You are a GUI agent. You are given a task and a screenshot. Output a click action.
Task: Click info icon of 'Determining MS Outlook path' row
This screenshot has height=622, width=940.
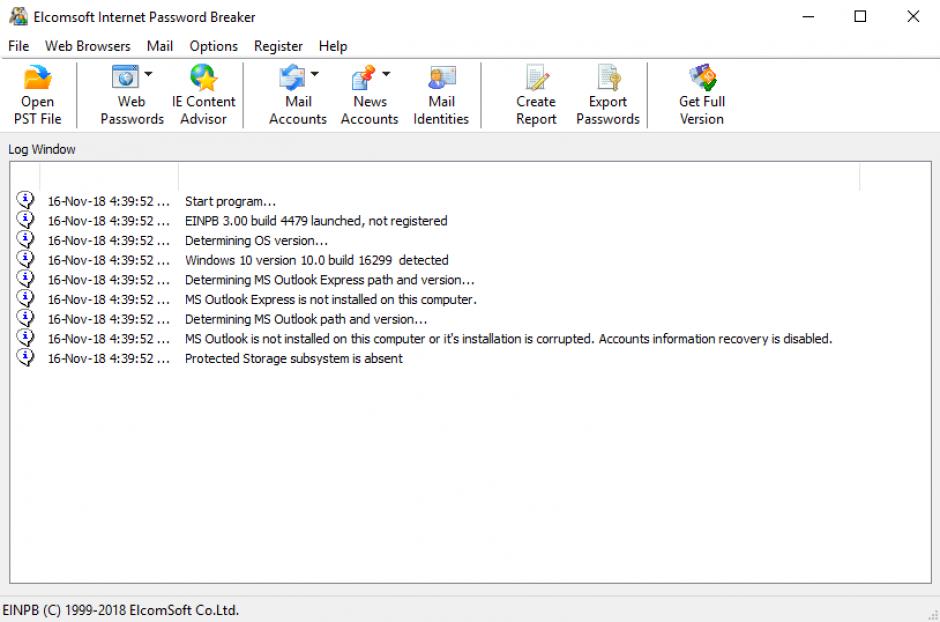[x=25, y=318]
